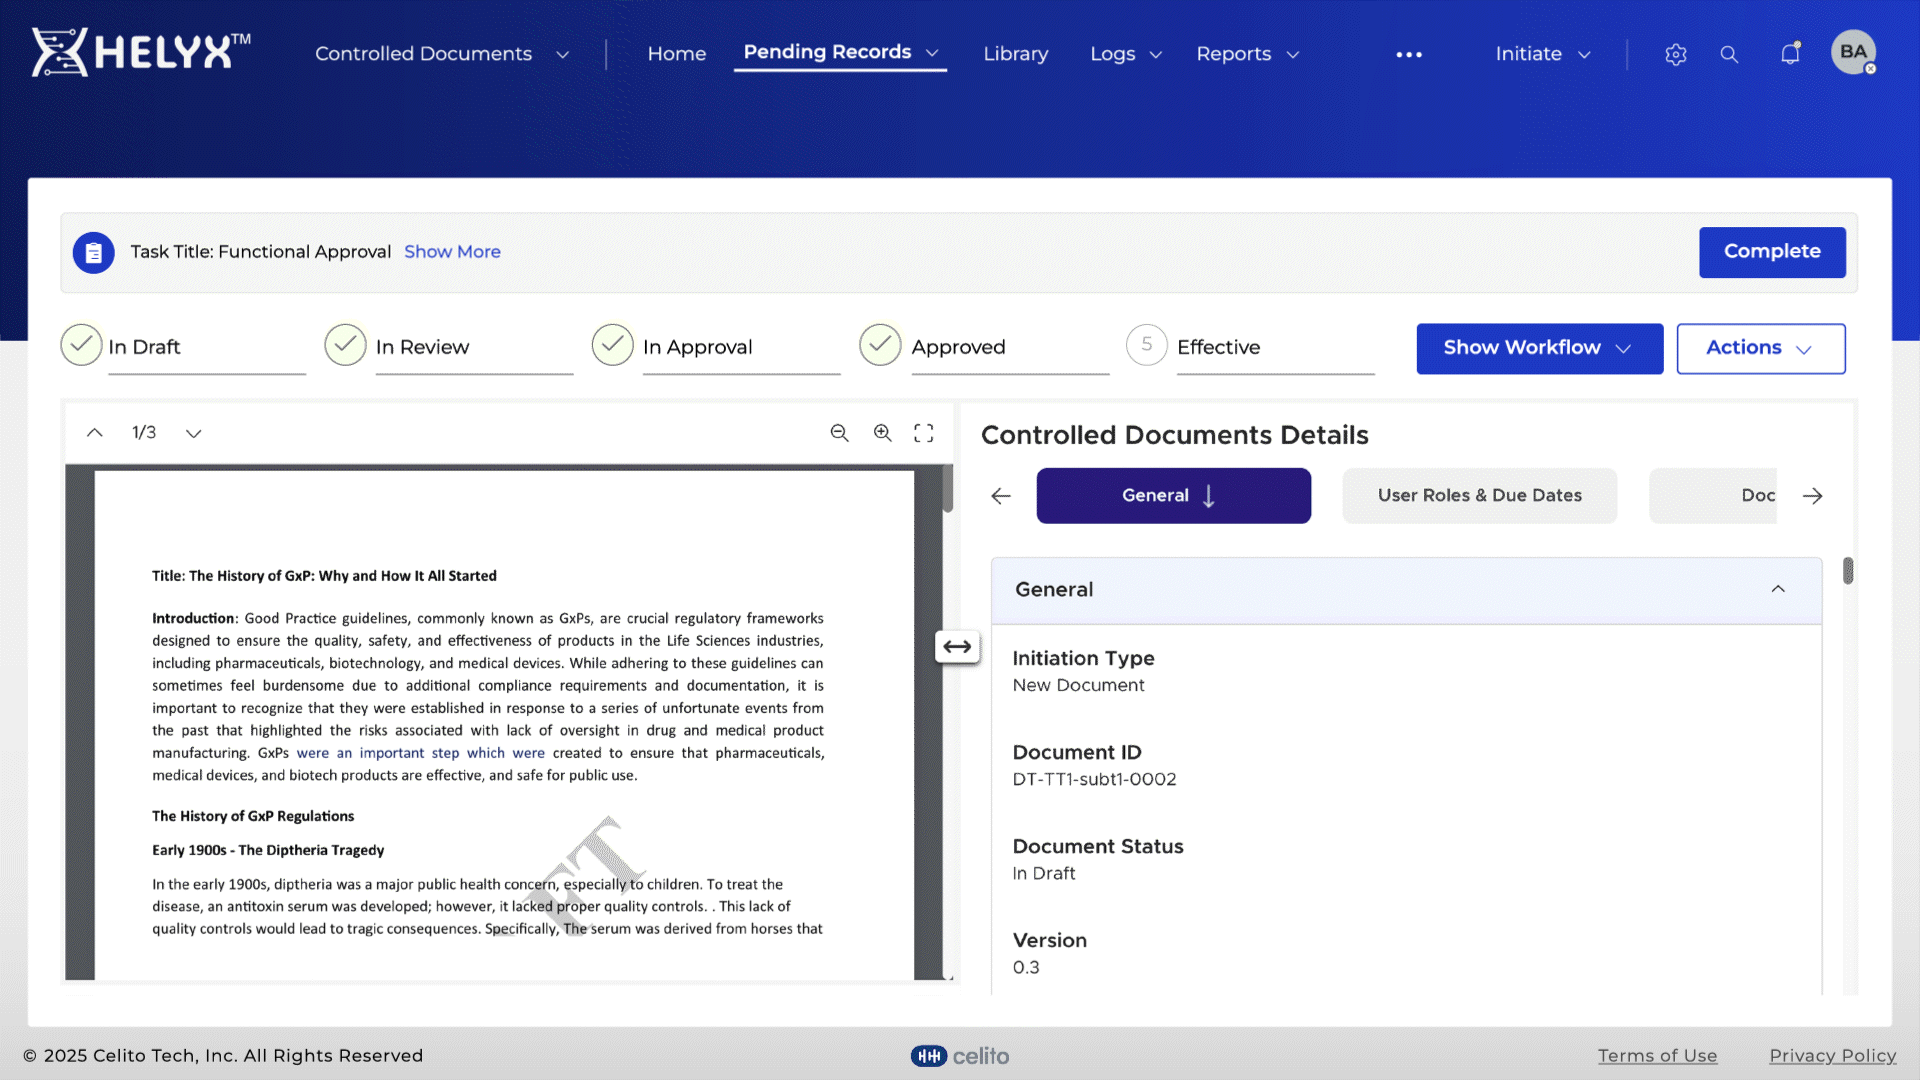Switch to User Roles & Due Dates tab
The width and height of the screenshot is (1920, 1080).
pos(1479,496)
